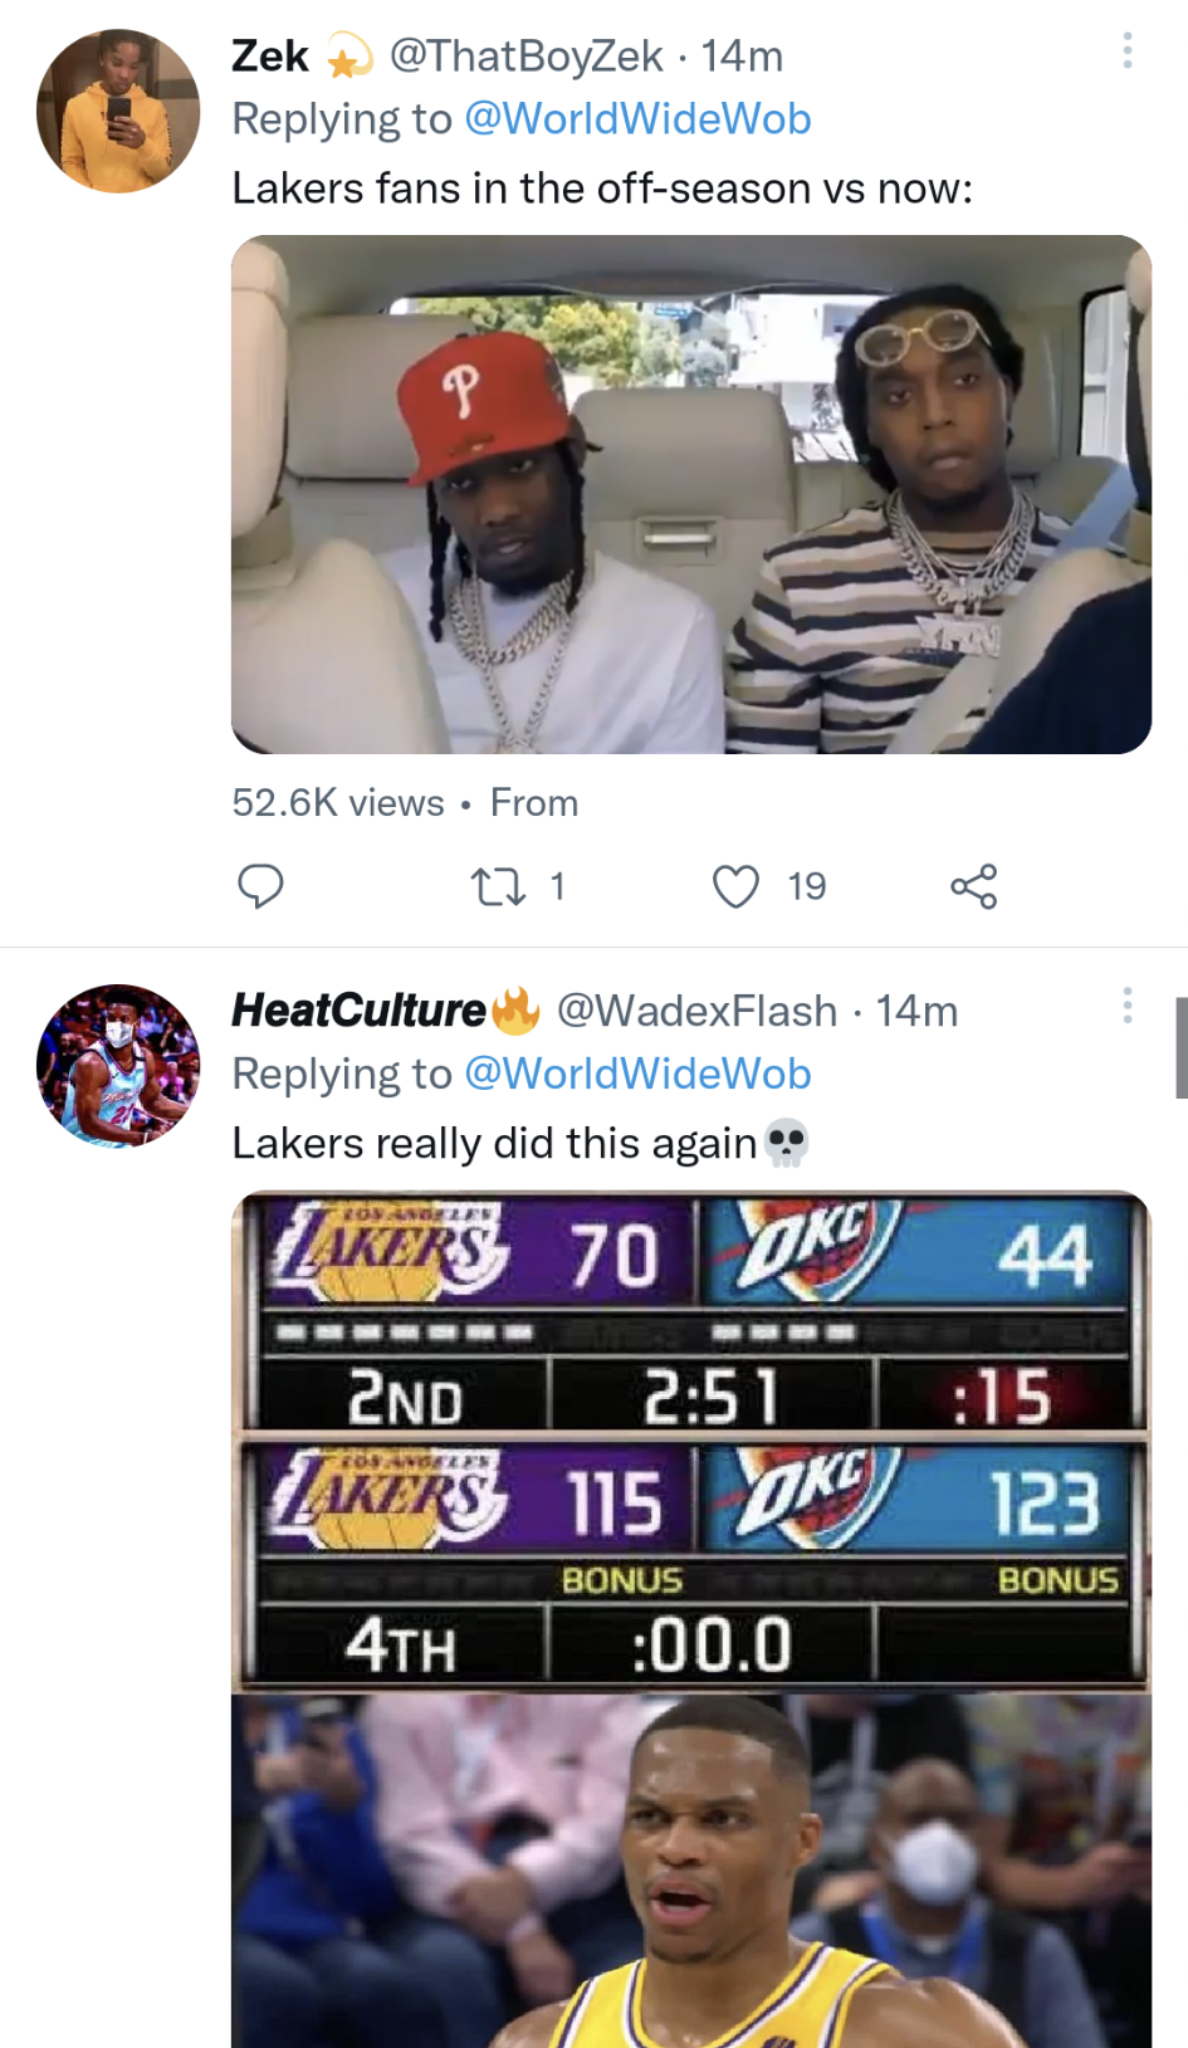1188x2048 pixels.
Task: Click the retweet icon showing 1 retweet
Action: point(512,884)
